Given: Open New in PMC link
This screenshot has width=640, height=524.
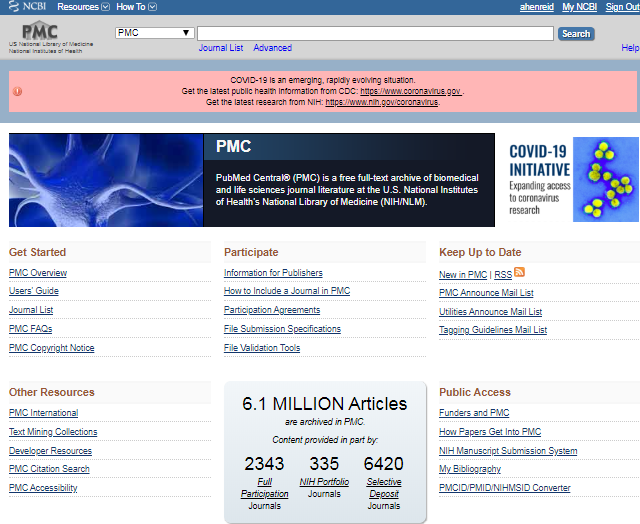Looking at the screenshot, I should [x=463, y=275].
